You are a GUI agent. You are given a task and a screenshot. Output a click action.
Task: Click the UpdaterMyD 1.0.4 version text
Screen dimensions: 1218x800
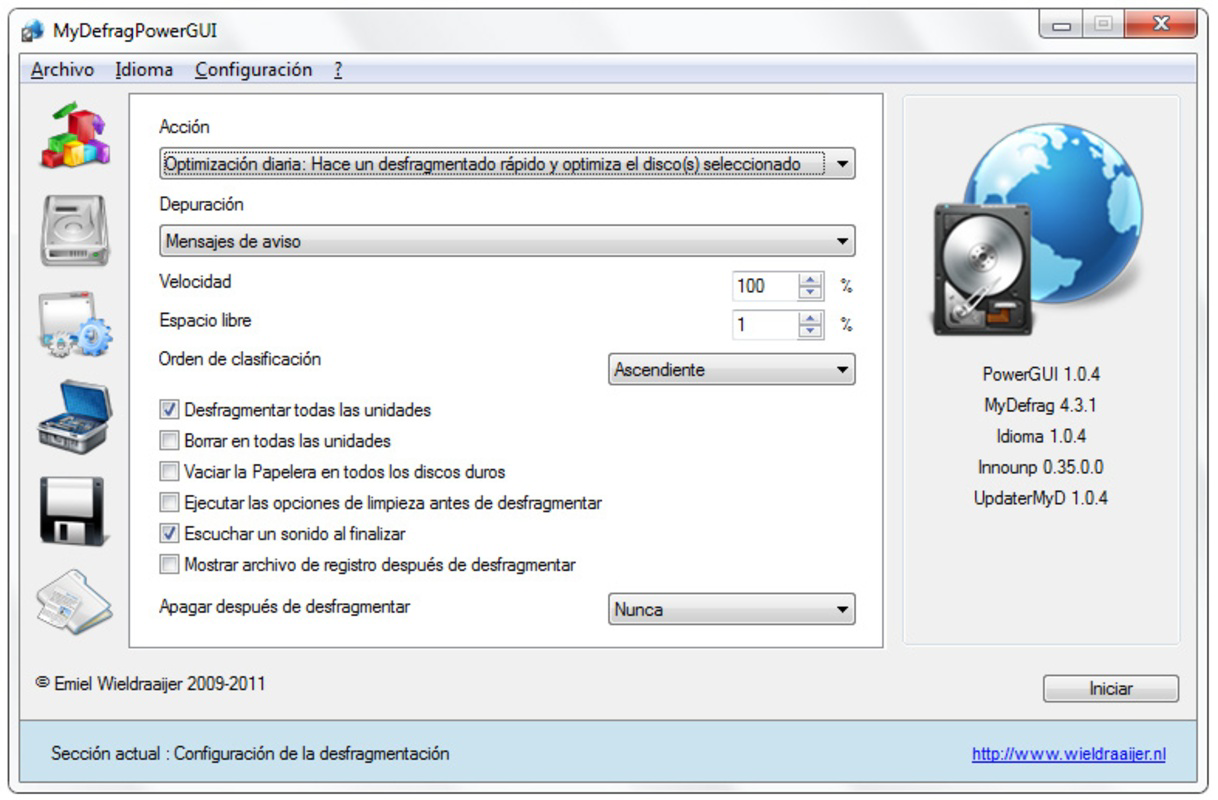coord(1041,498)
